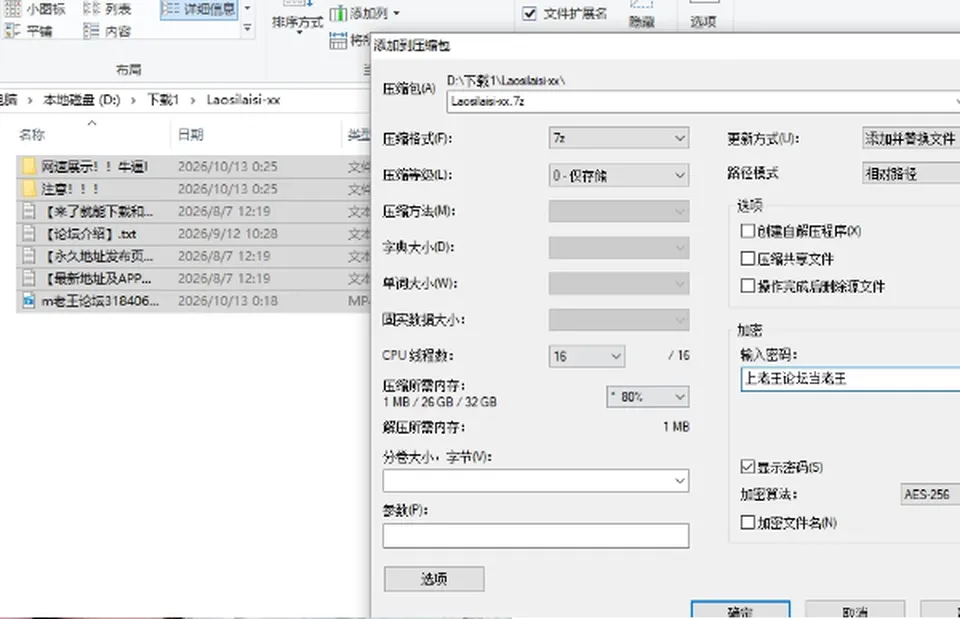
Task: Click the 隐藏 hide items ribbon button
Action: (x=641, y=15)
